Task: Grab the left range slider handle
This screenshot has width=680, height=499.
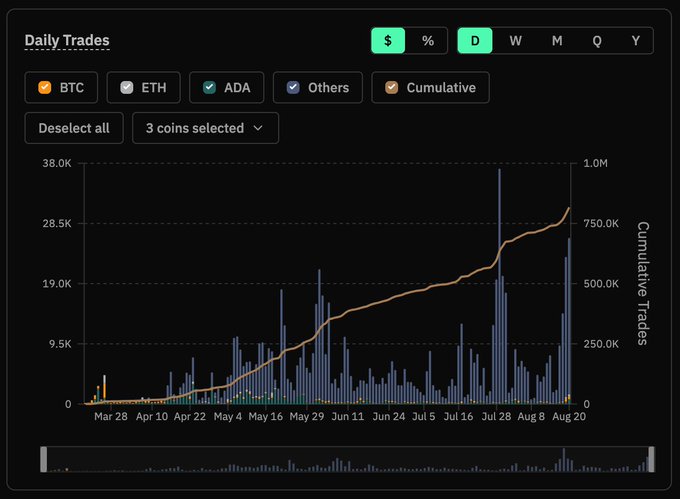Action: 43,459
